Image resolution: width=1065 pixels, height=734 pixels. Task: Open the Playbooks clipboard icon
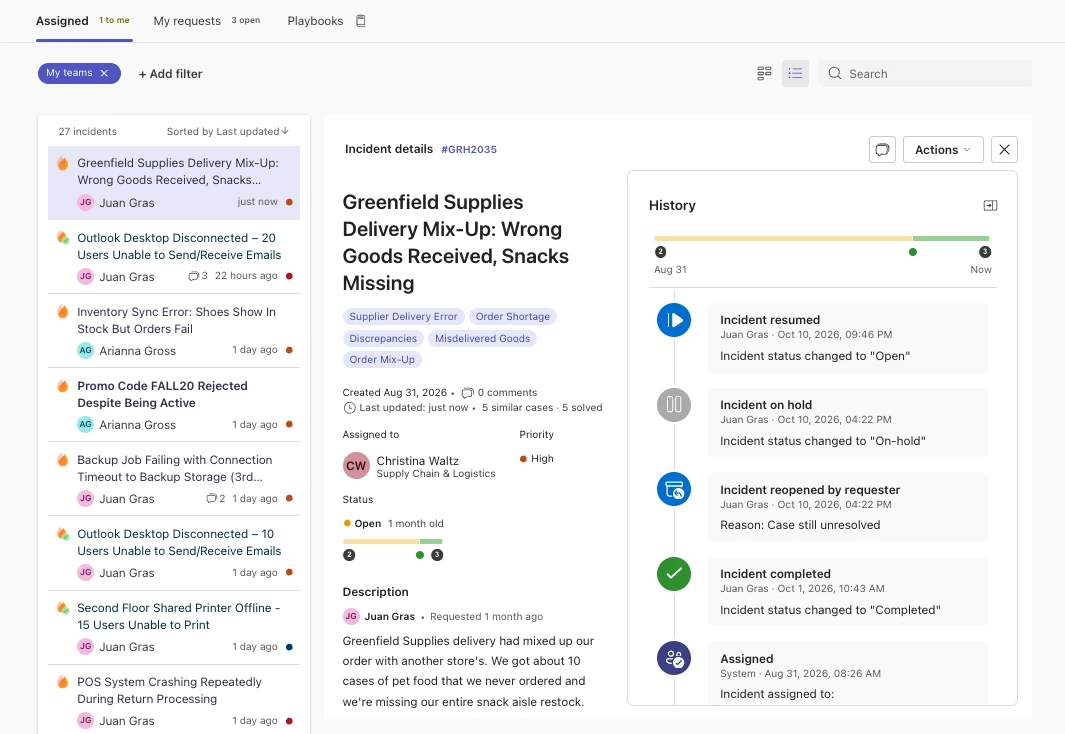pyautogui.click(x=361, y=21)
